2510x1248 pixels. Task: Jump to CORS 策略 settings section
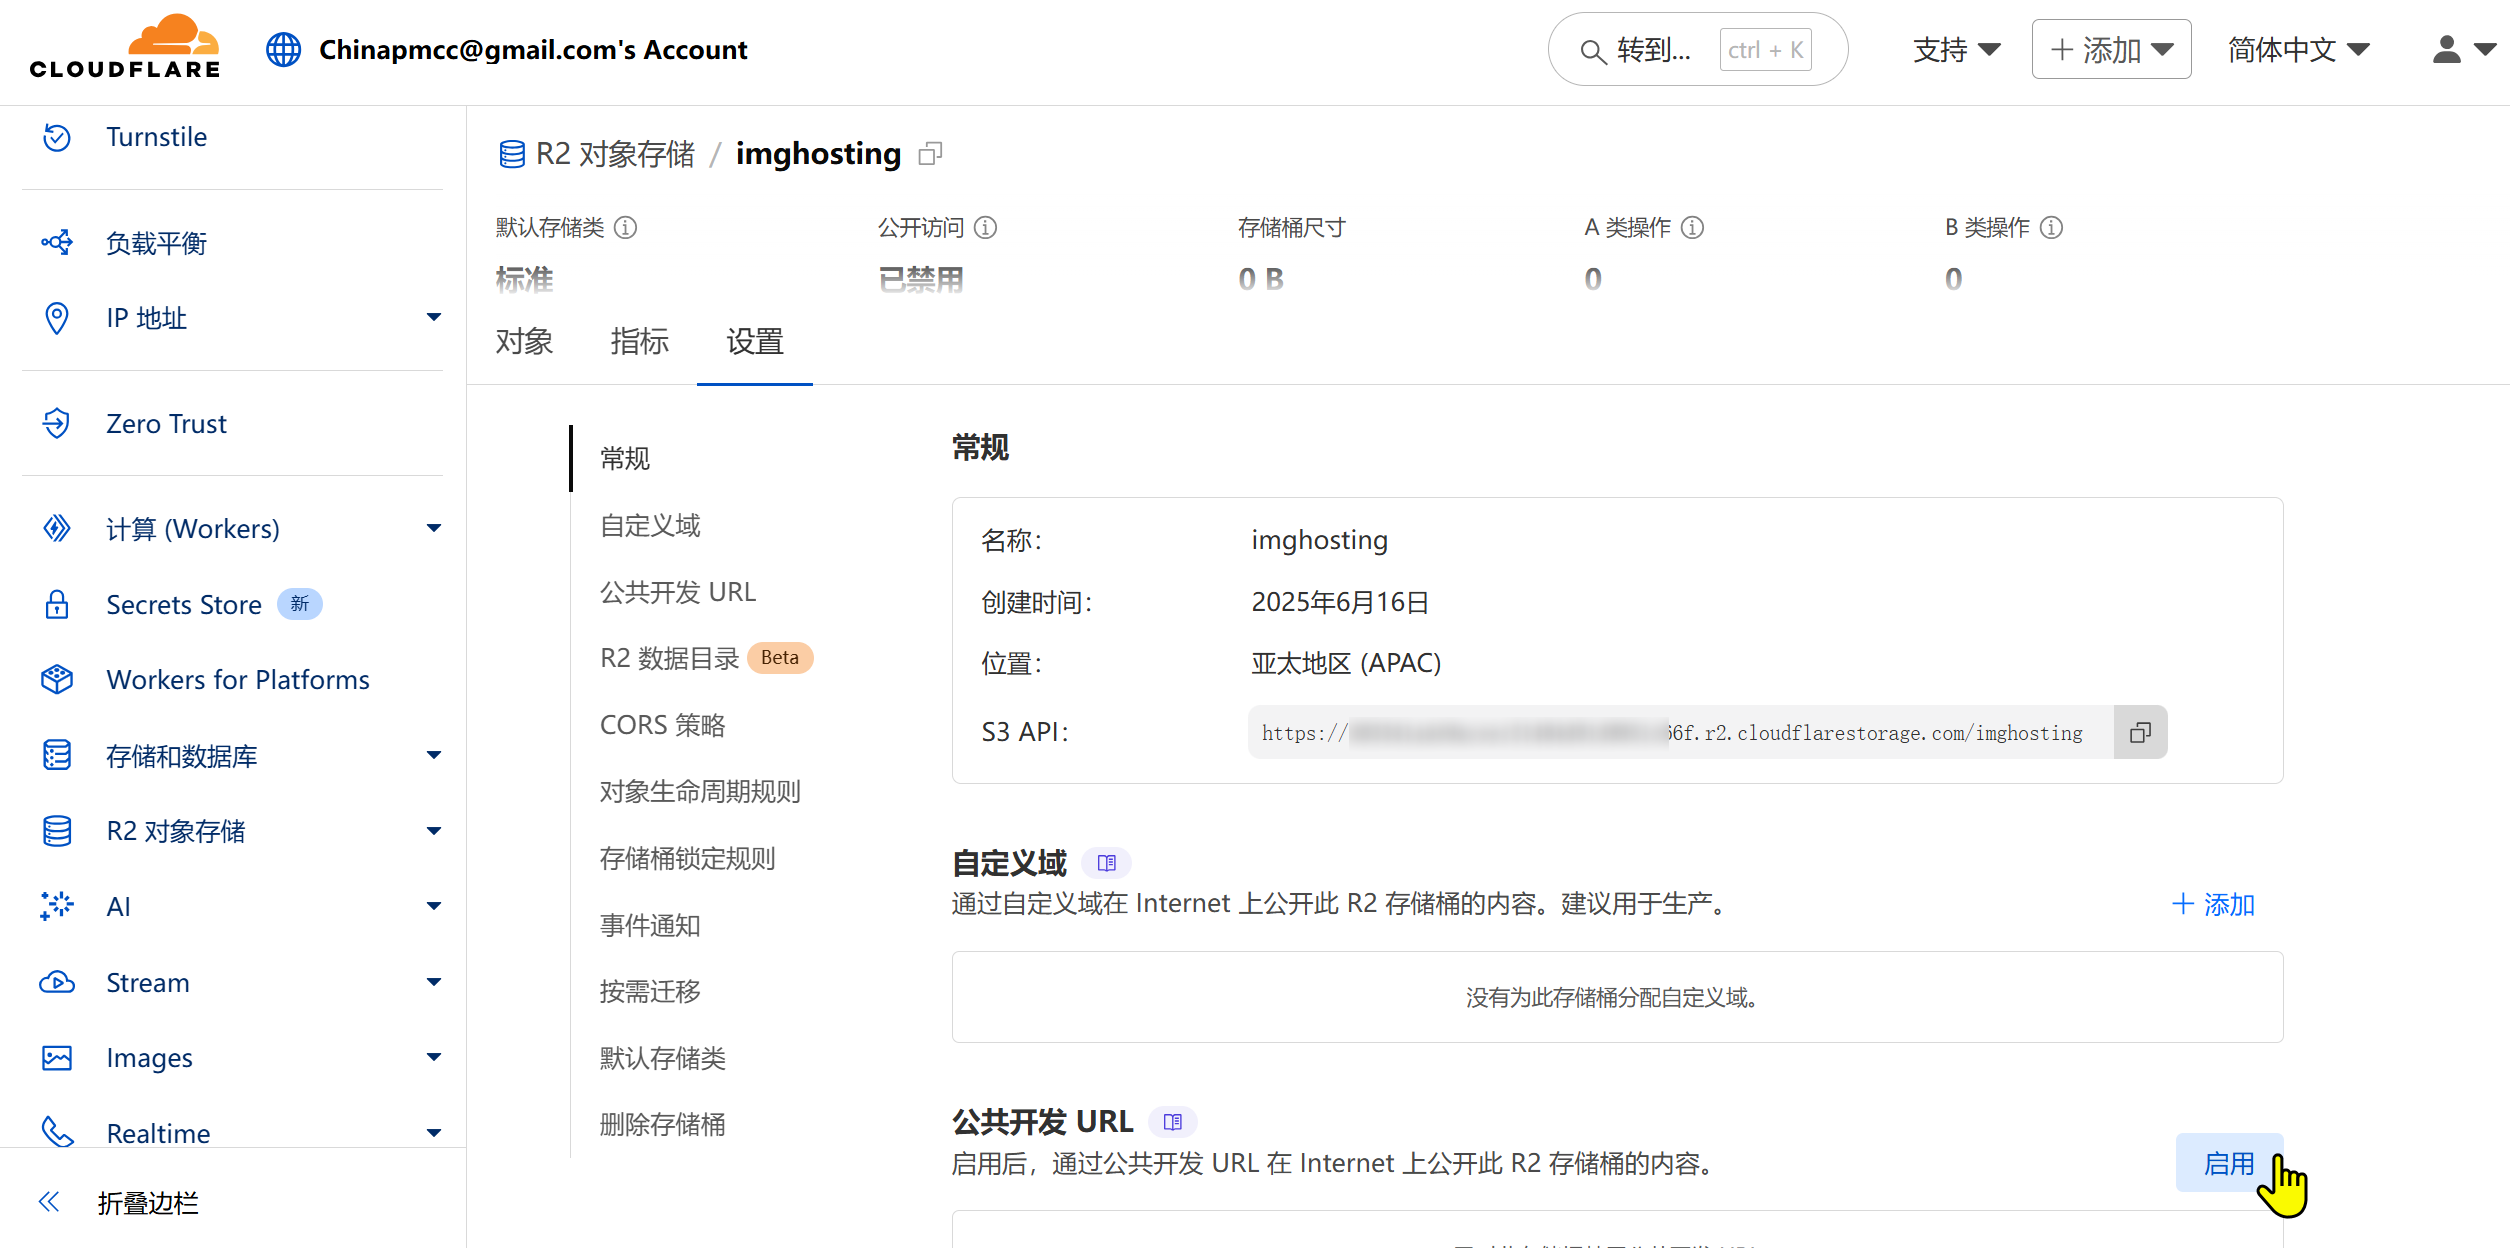point(662,725)
